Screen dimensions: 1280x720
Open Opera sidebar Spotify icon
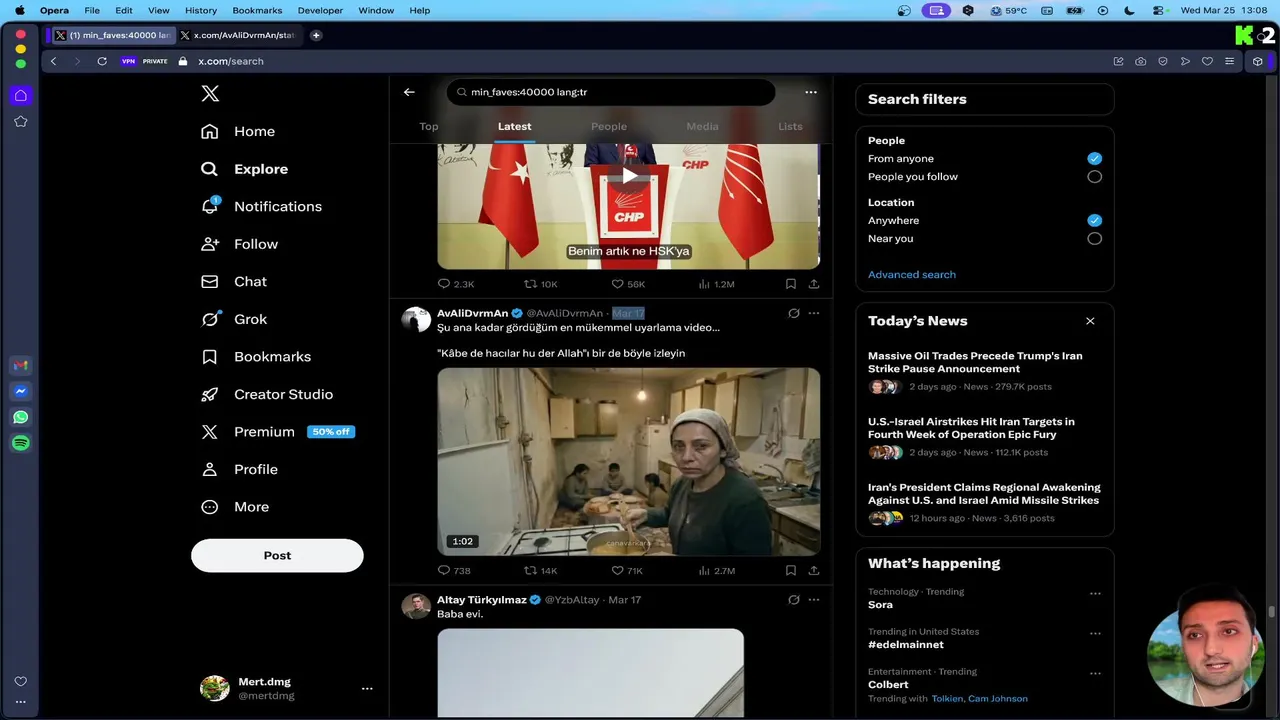point(21,443)
